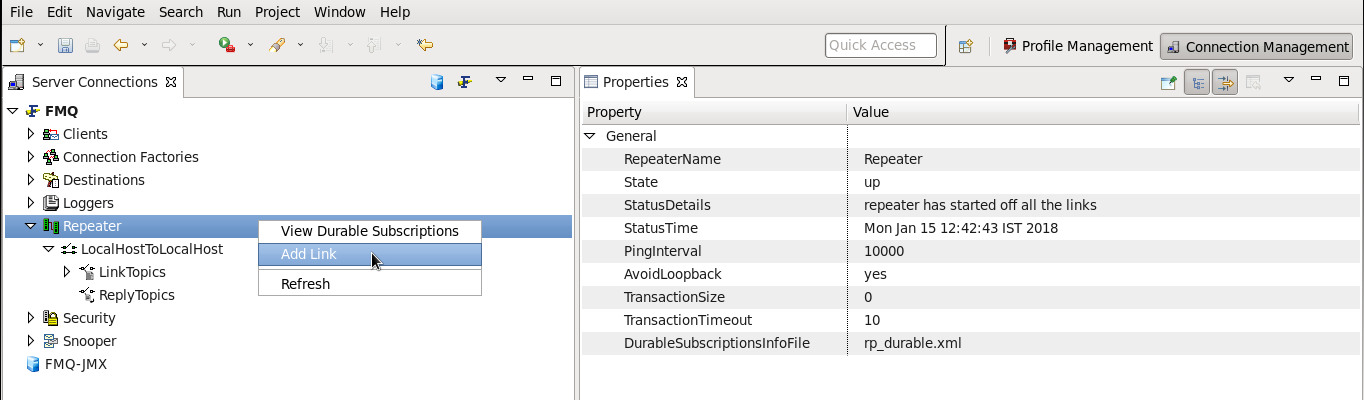Select View Durable Subscriptions menu entry
The height and width of the screenshot is (400, 1364).
pos(370,231)
